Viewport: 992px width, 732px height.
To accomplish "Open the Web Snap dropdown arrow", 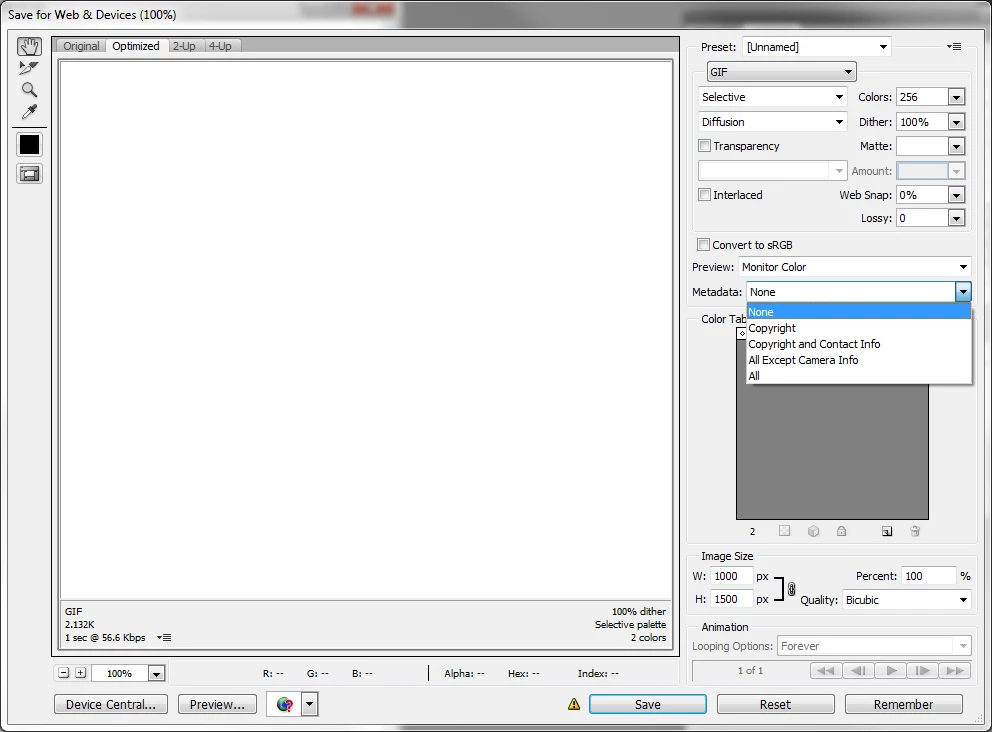I will coord(956,195).
